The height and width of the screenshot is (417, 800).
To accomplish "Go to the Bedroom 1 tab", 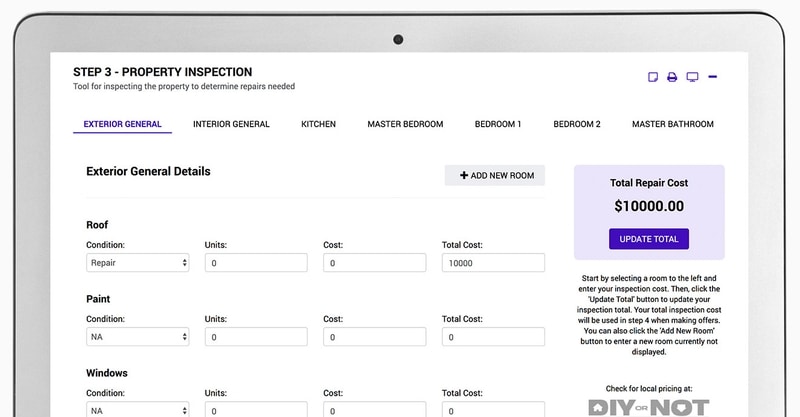I will 498,124.
